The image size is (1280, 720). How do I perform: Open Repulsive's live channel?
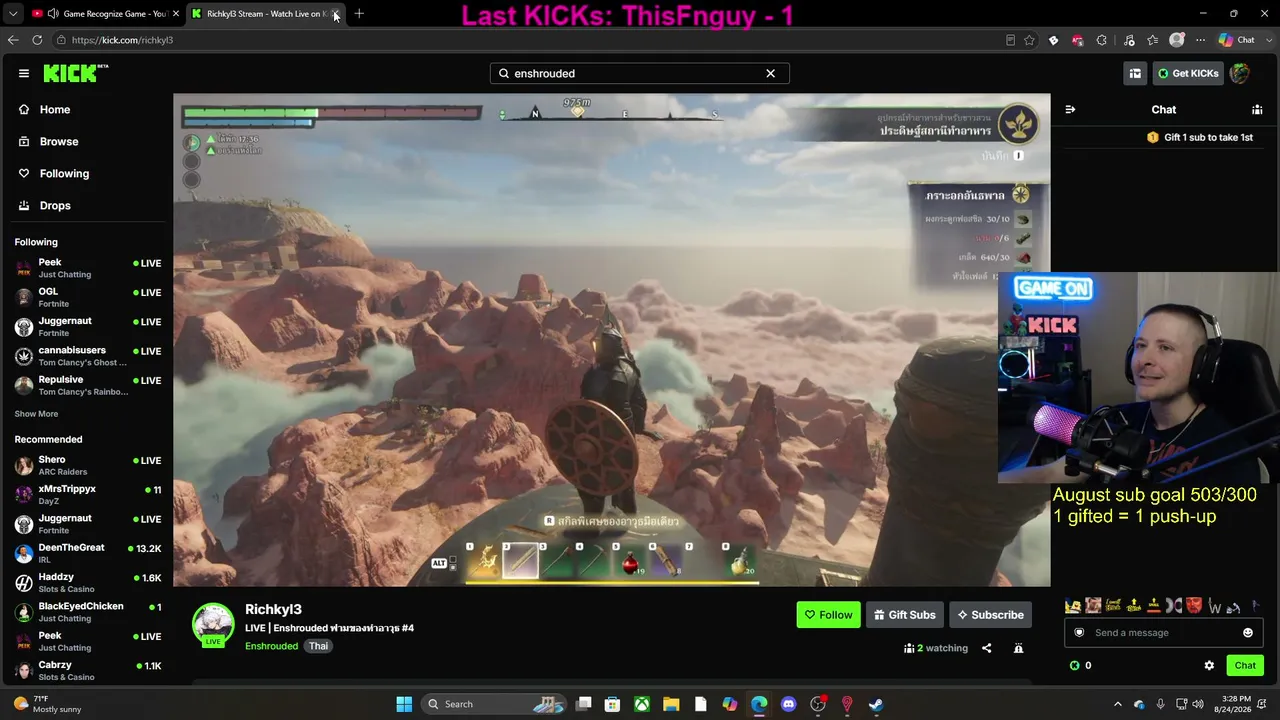pos(86,385)
